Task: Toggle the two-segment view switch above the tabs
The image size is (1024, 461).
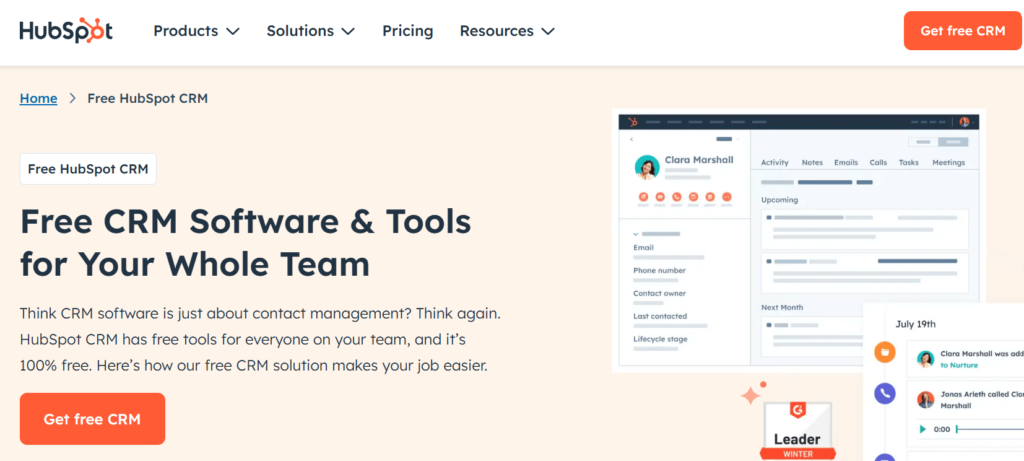Action: (x=938, y=142)
